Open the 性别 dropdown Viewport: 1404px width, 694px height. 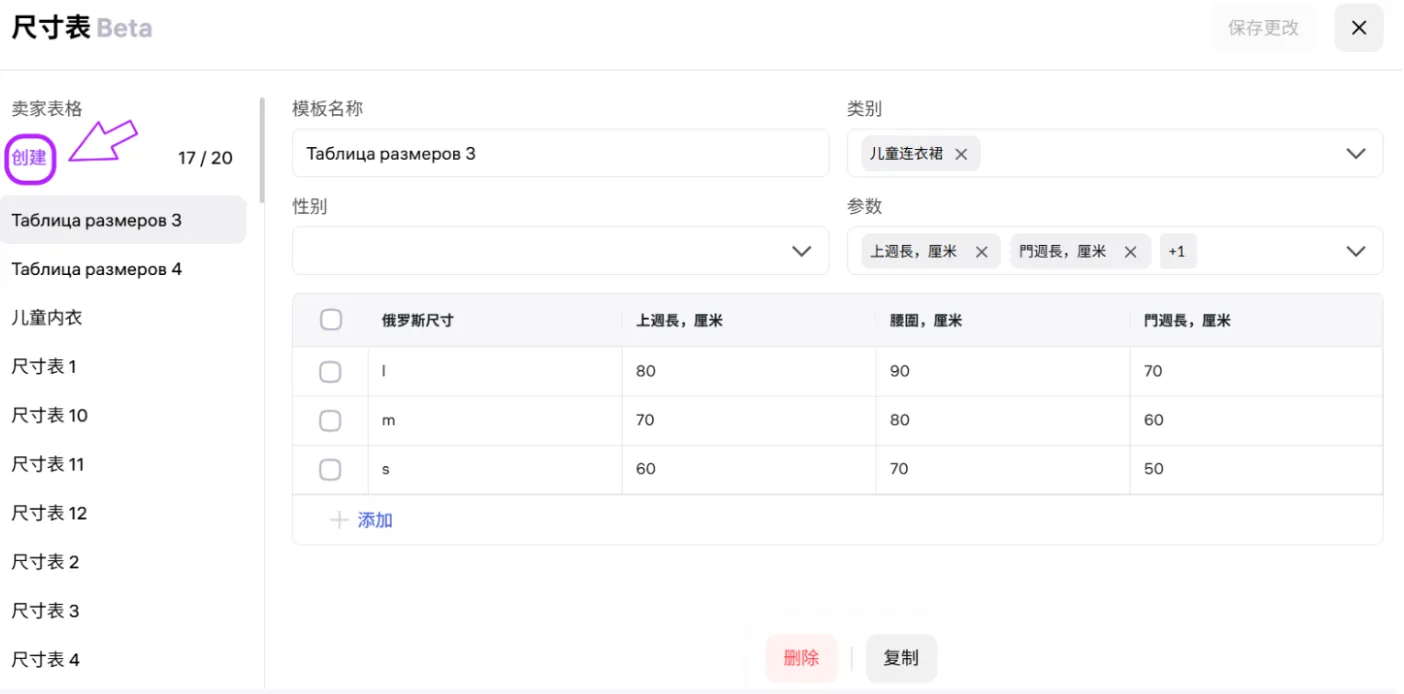[x=560, y=251]
